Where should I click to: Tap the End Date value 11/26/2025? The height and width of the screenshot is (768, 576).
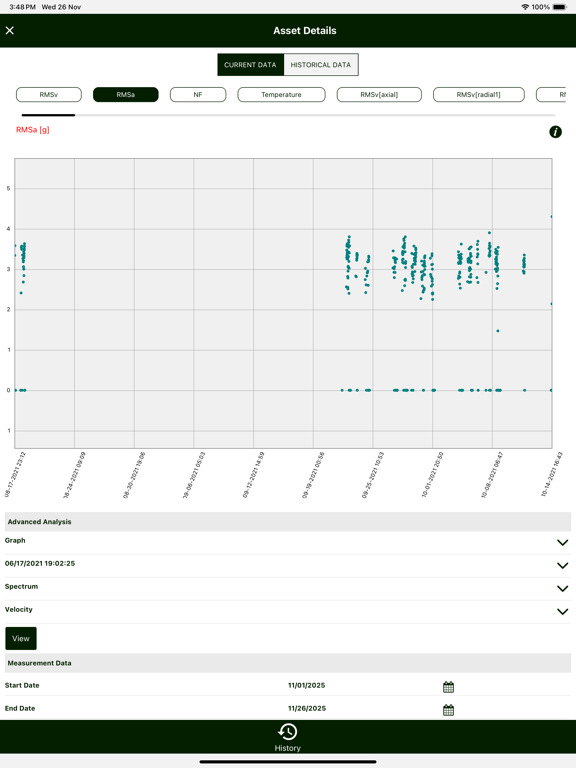[x=307, y=708]
